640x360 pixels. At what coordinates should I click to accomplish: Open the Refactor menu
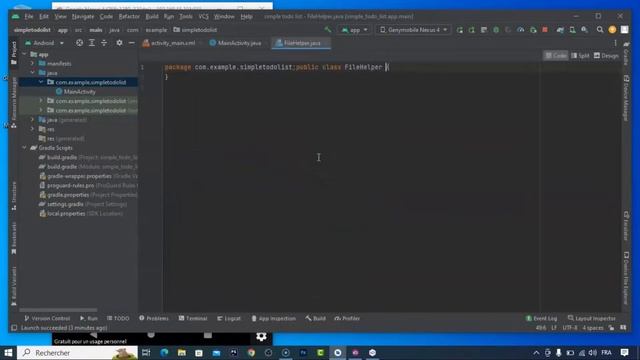[129, 16]
